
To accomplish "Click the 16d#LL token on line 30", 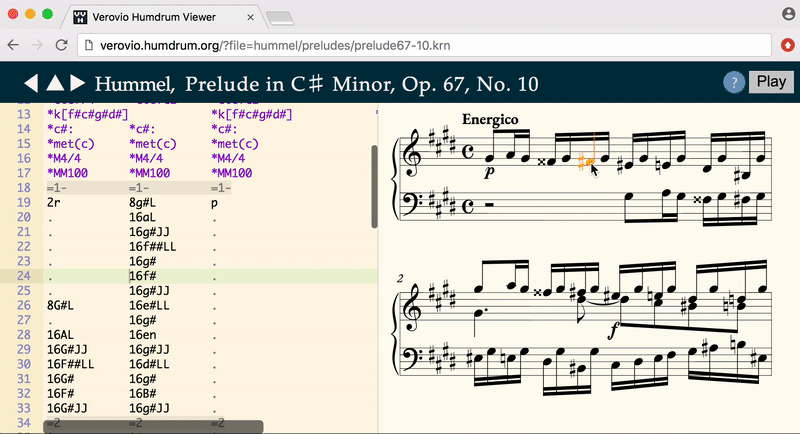I will click(x=149, y=364).
